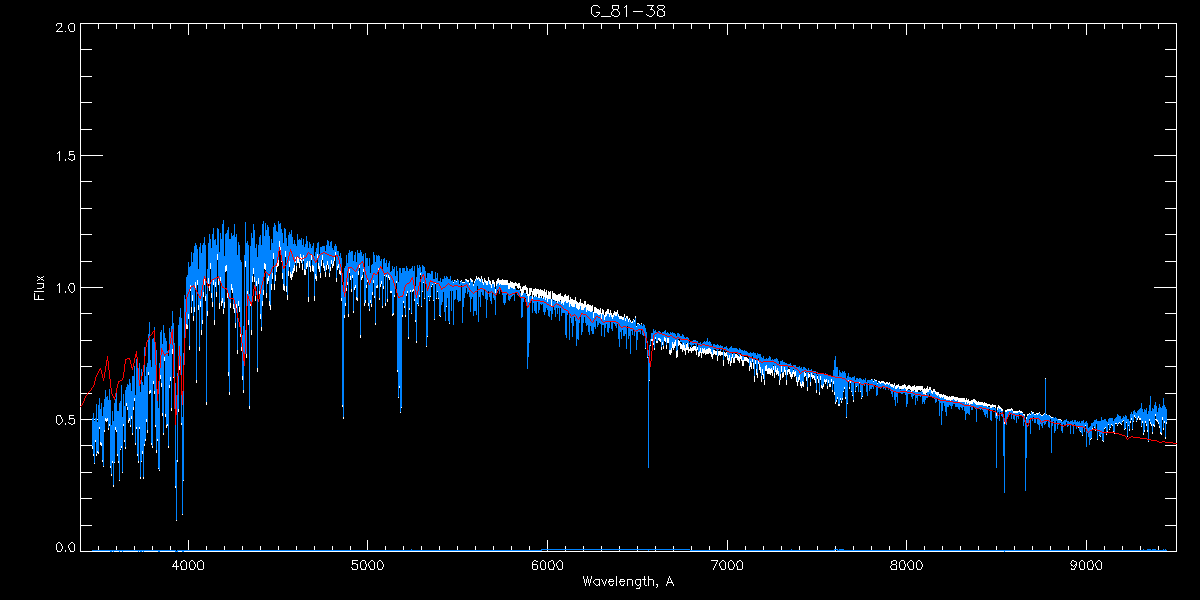1200x600 pixels.
Task: Click the 0.0 flux tick label
Action: [x=66, y=548]
